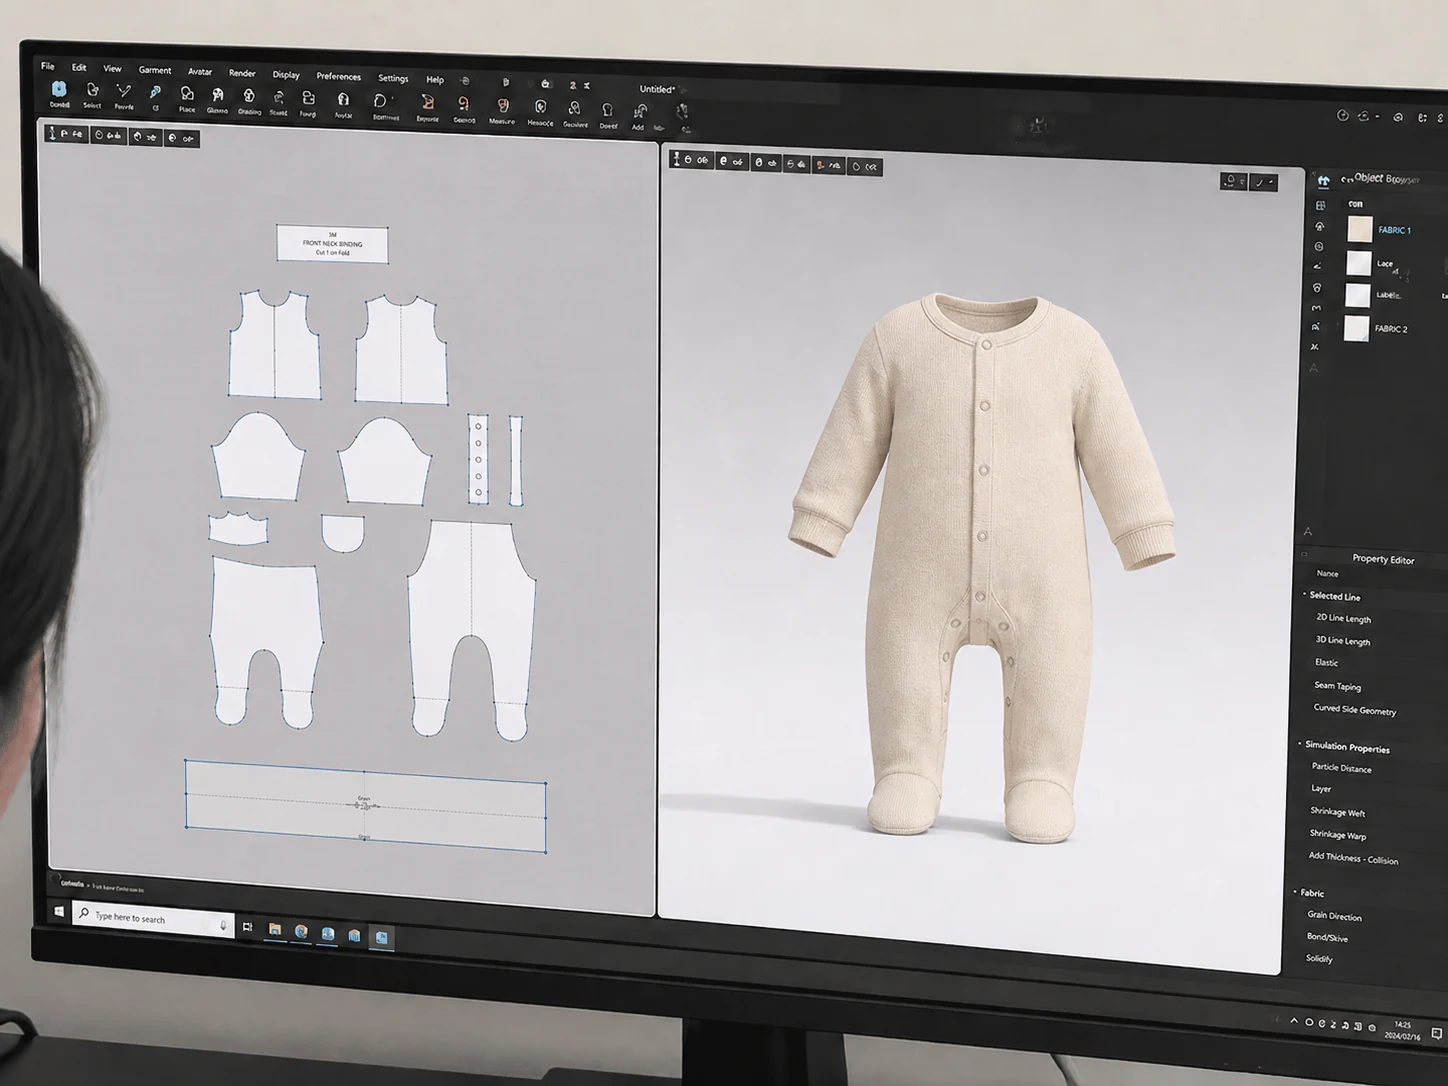Screen dimensions: 1448x1086
Task: Click the Select tool icon
Action: click(92, 91)
